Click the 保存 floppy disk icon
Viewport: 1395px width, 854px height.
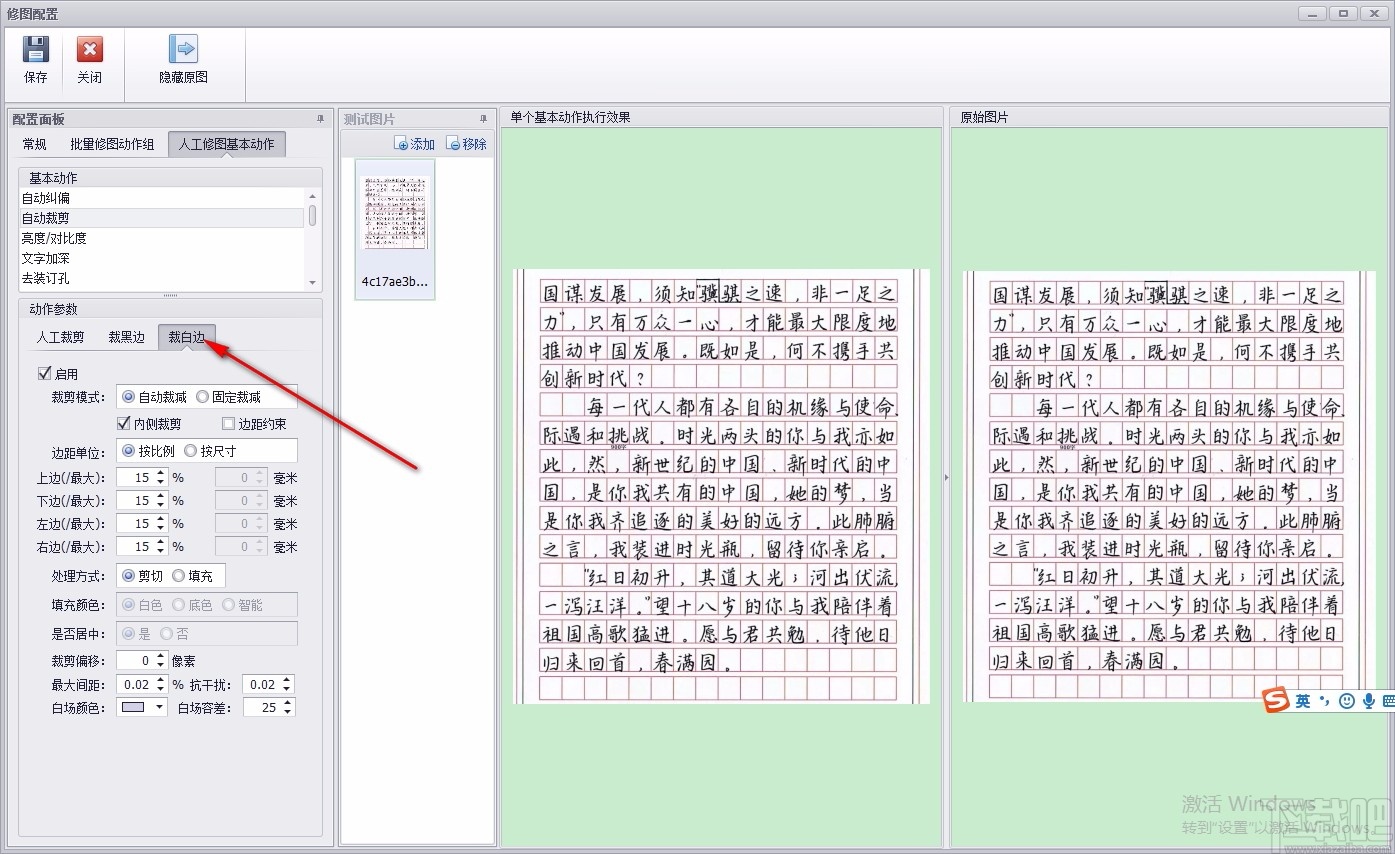tap(36, 49)
